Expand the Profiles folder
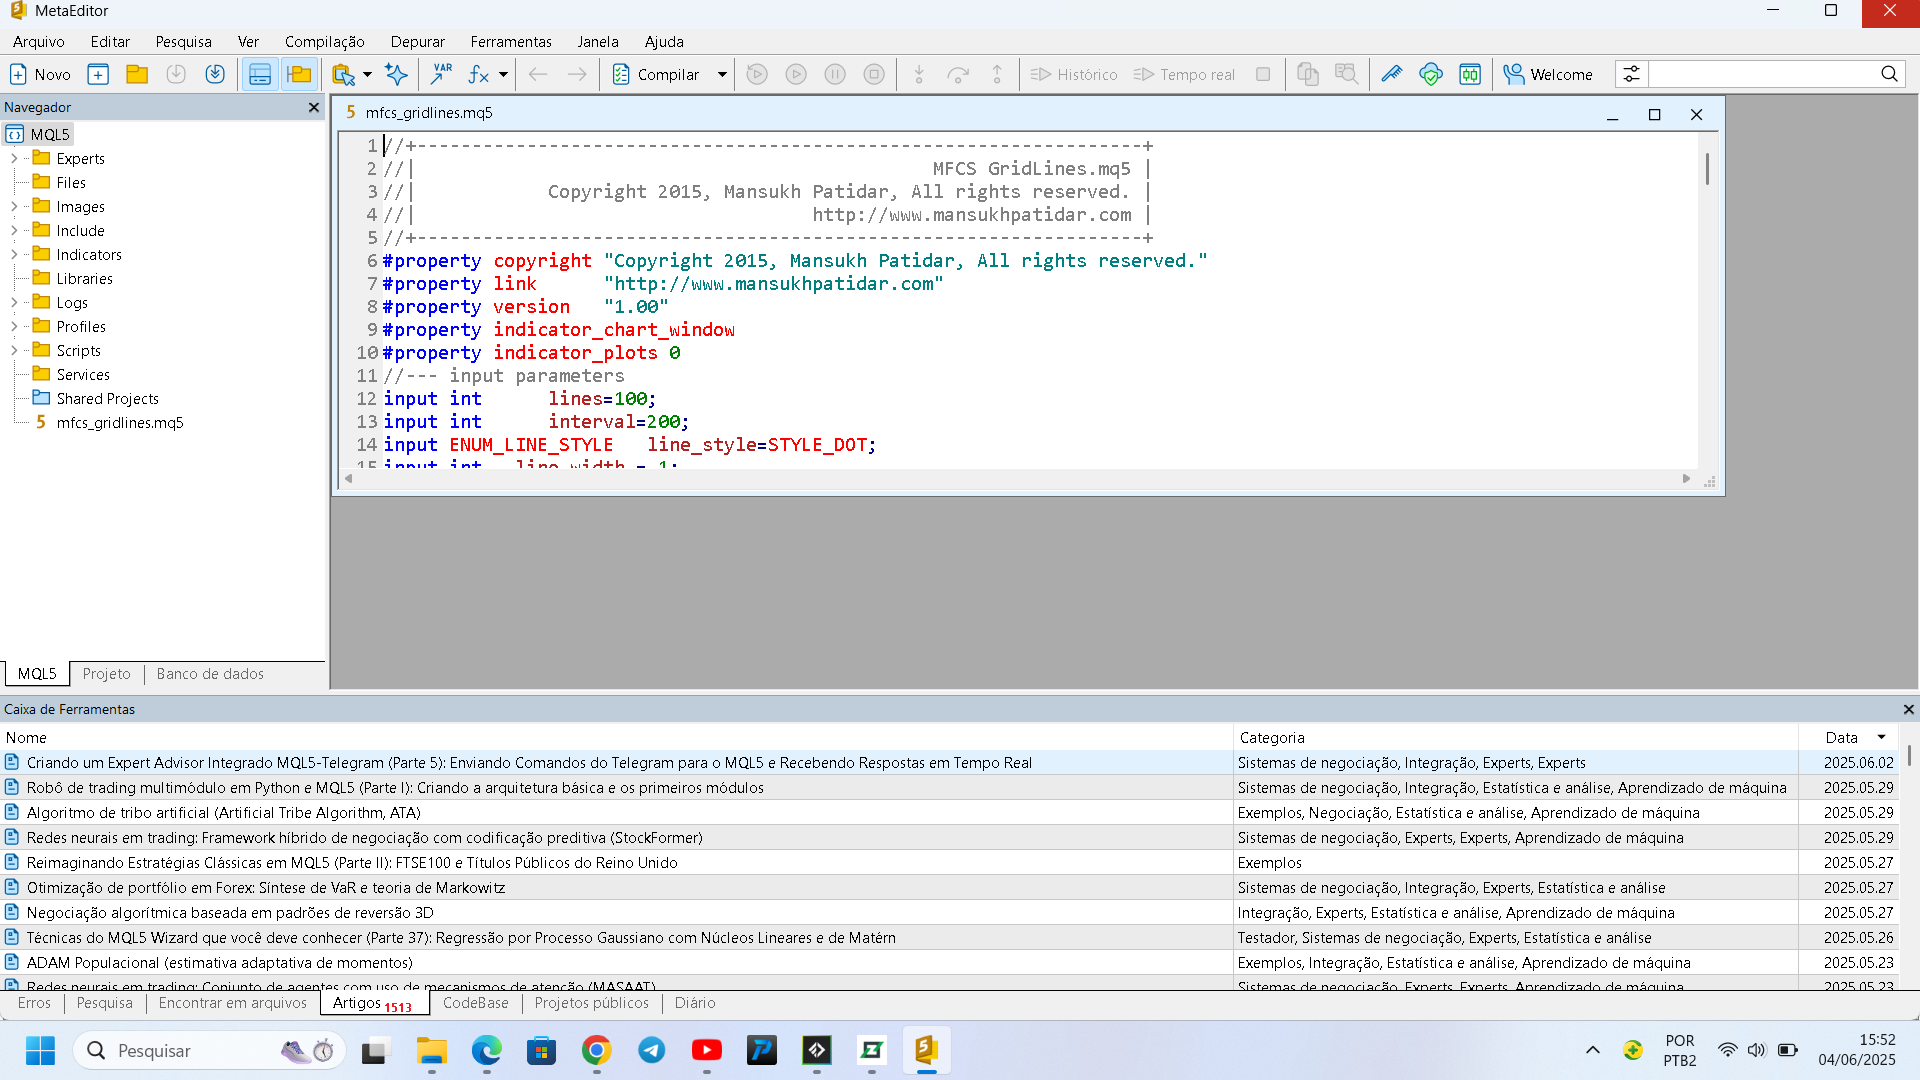Screen dimensions: 1920x1080 [x=14, y=327]
